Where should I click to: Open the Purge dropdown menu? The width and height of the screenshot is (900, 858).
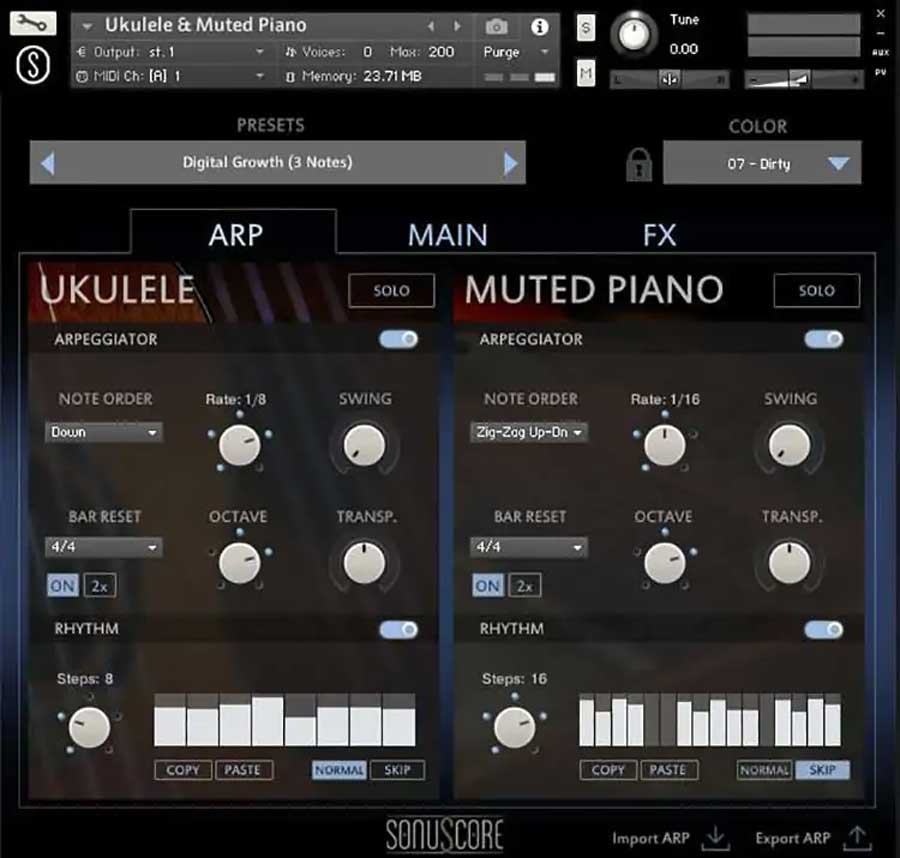point(516,52)
